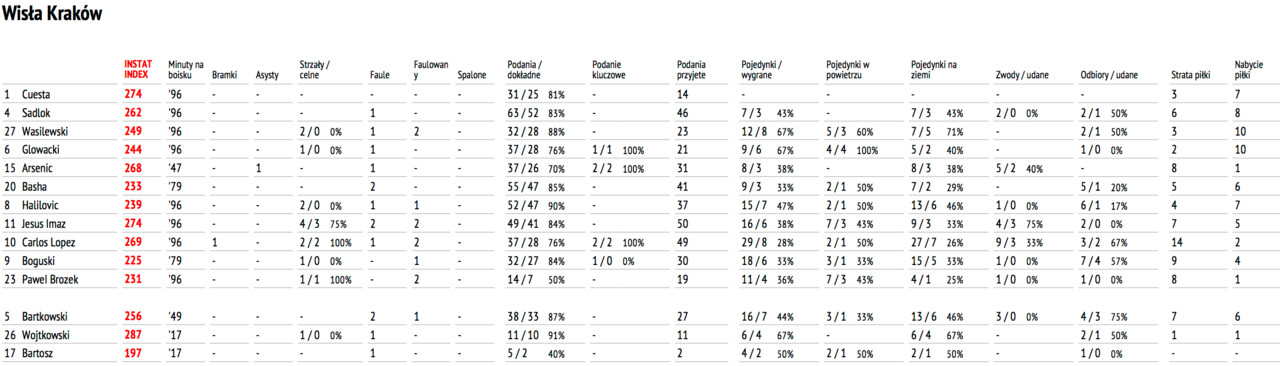Select the Podanie kluczowe column header
Viewport: 1280px width, 366px height.
tap(609, 69)
